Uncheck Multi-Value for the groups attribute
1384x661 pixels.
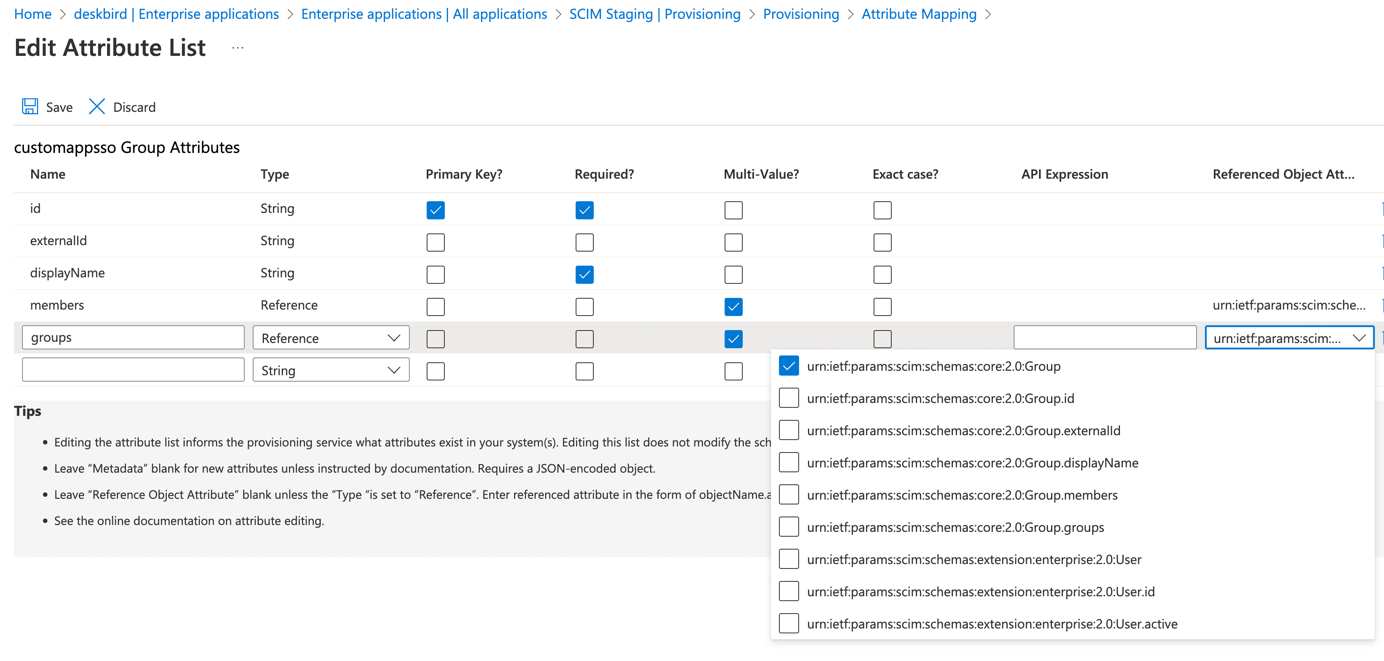(x=733, y=339)
